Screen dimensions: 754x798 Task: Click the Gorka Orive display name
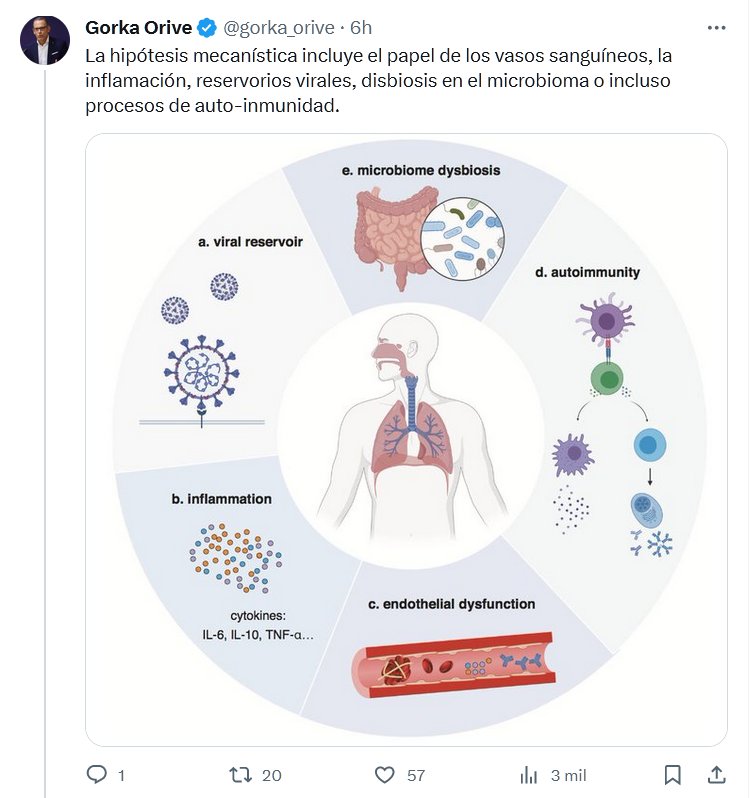pyautogui.click(x=139, y=27)
